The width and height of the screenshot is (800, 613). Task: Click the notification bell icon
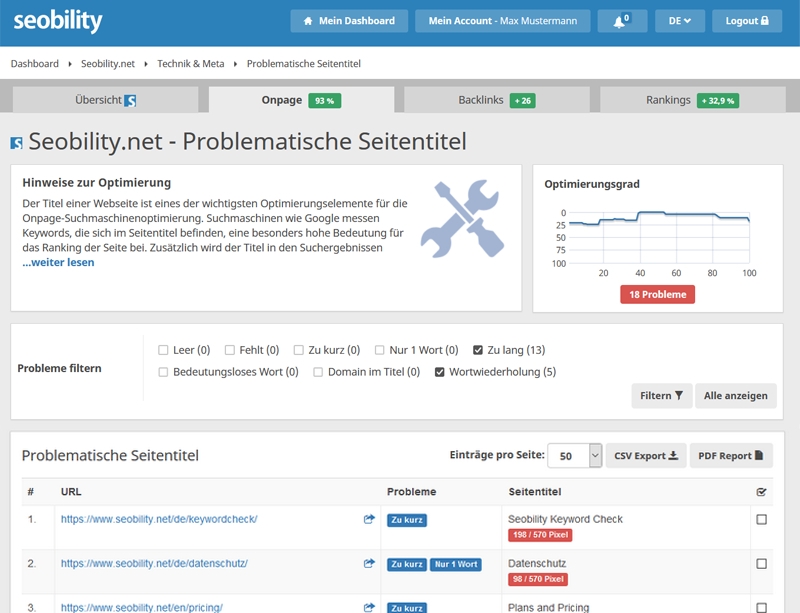click(621, 21)
